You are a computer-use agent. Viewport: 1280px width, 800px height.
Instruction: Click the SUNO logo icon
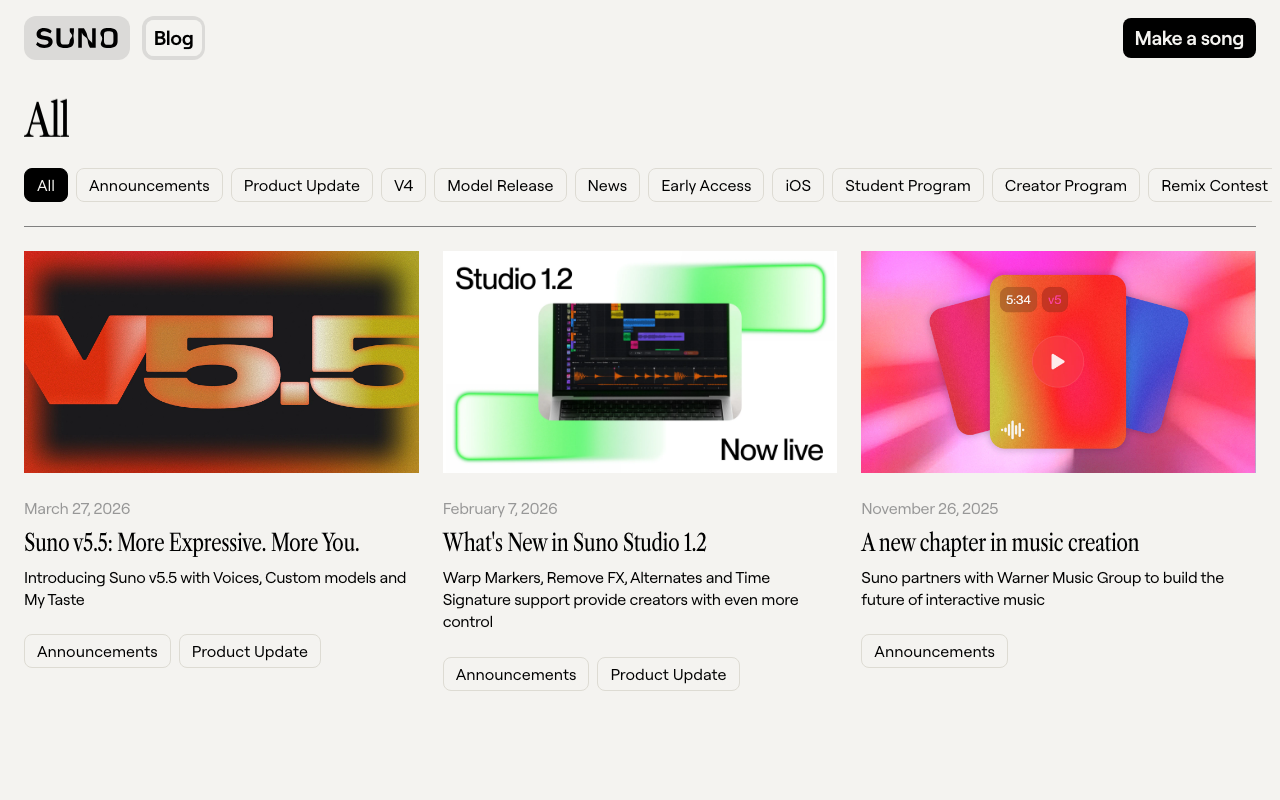(x=76, y=37)
